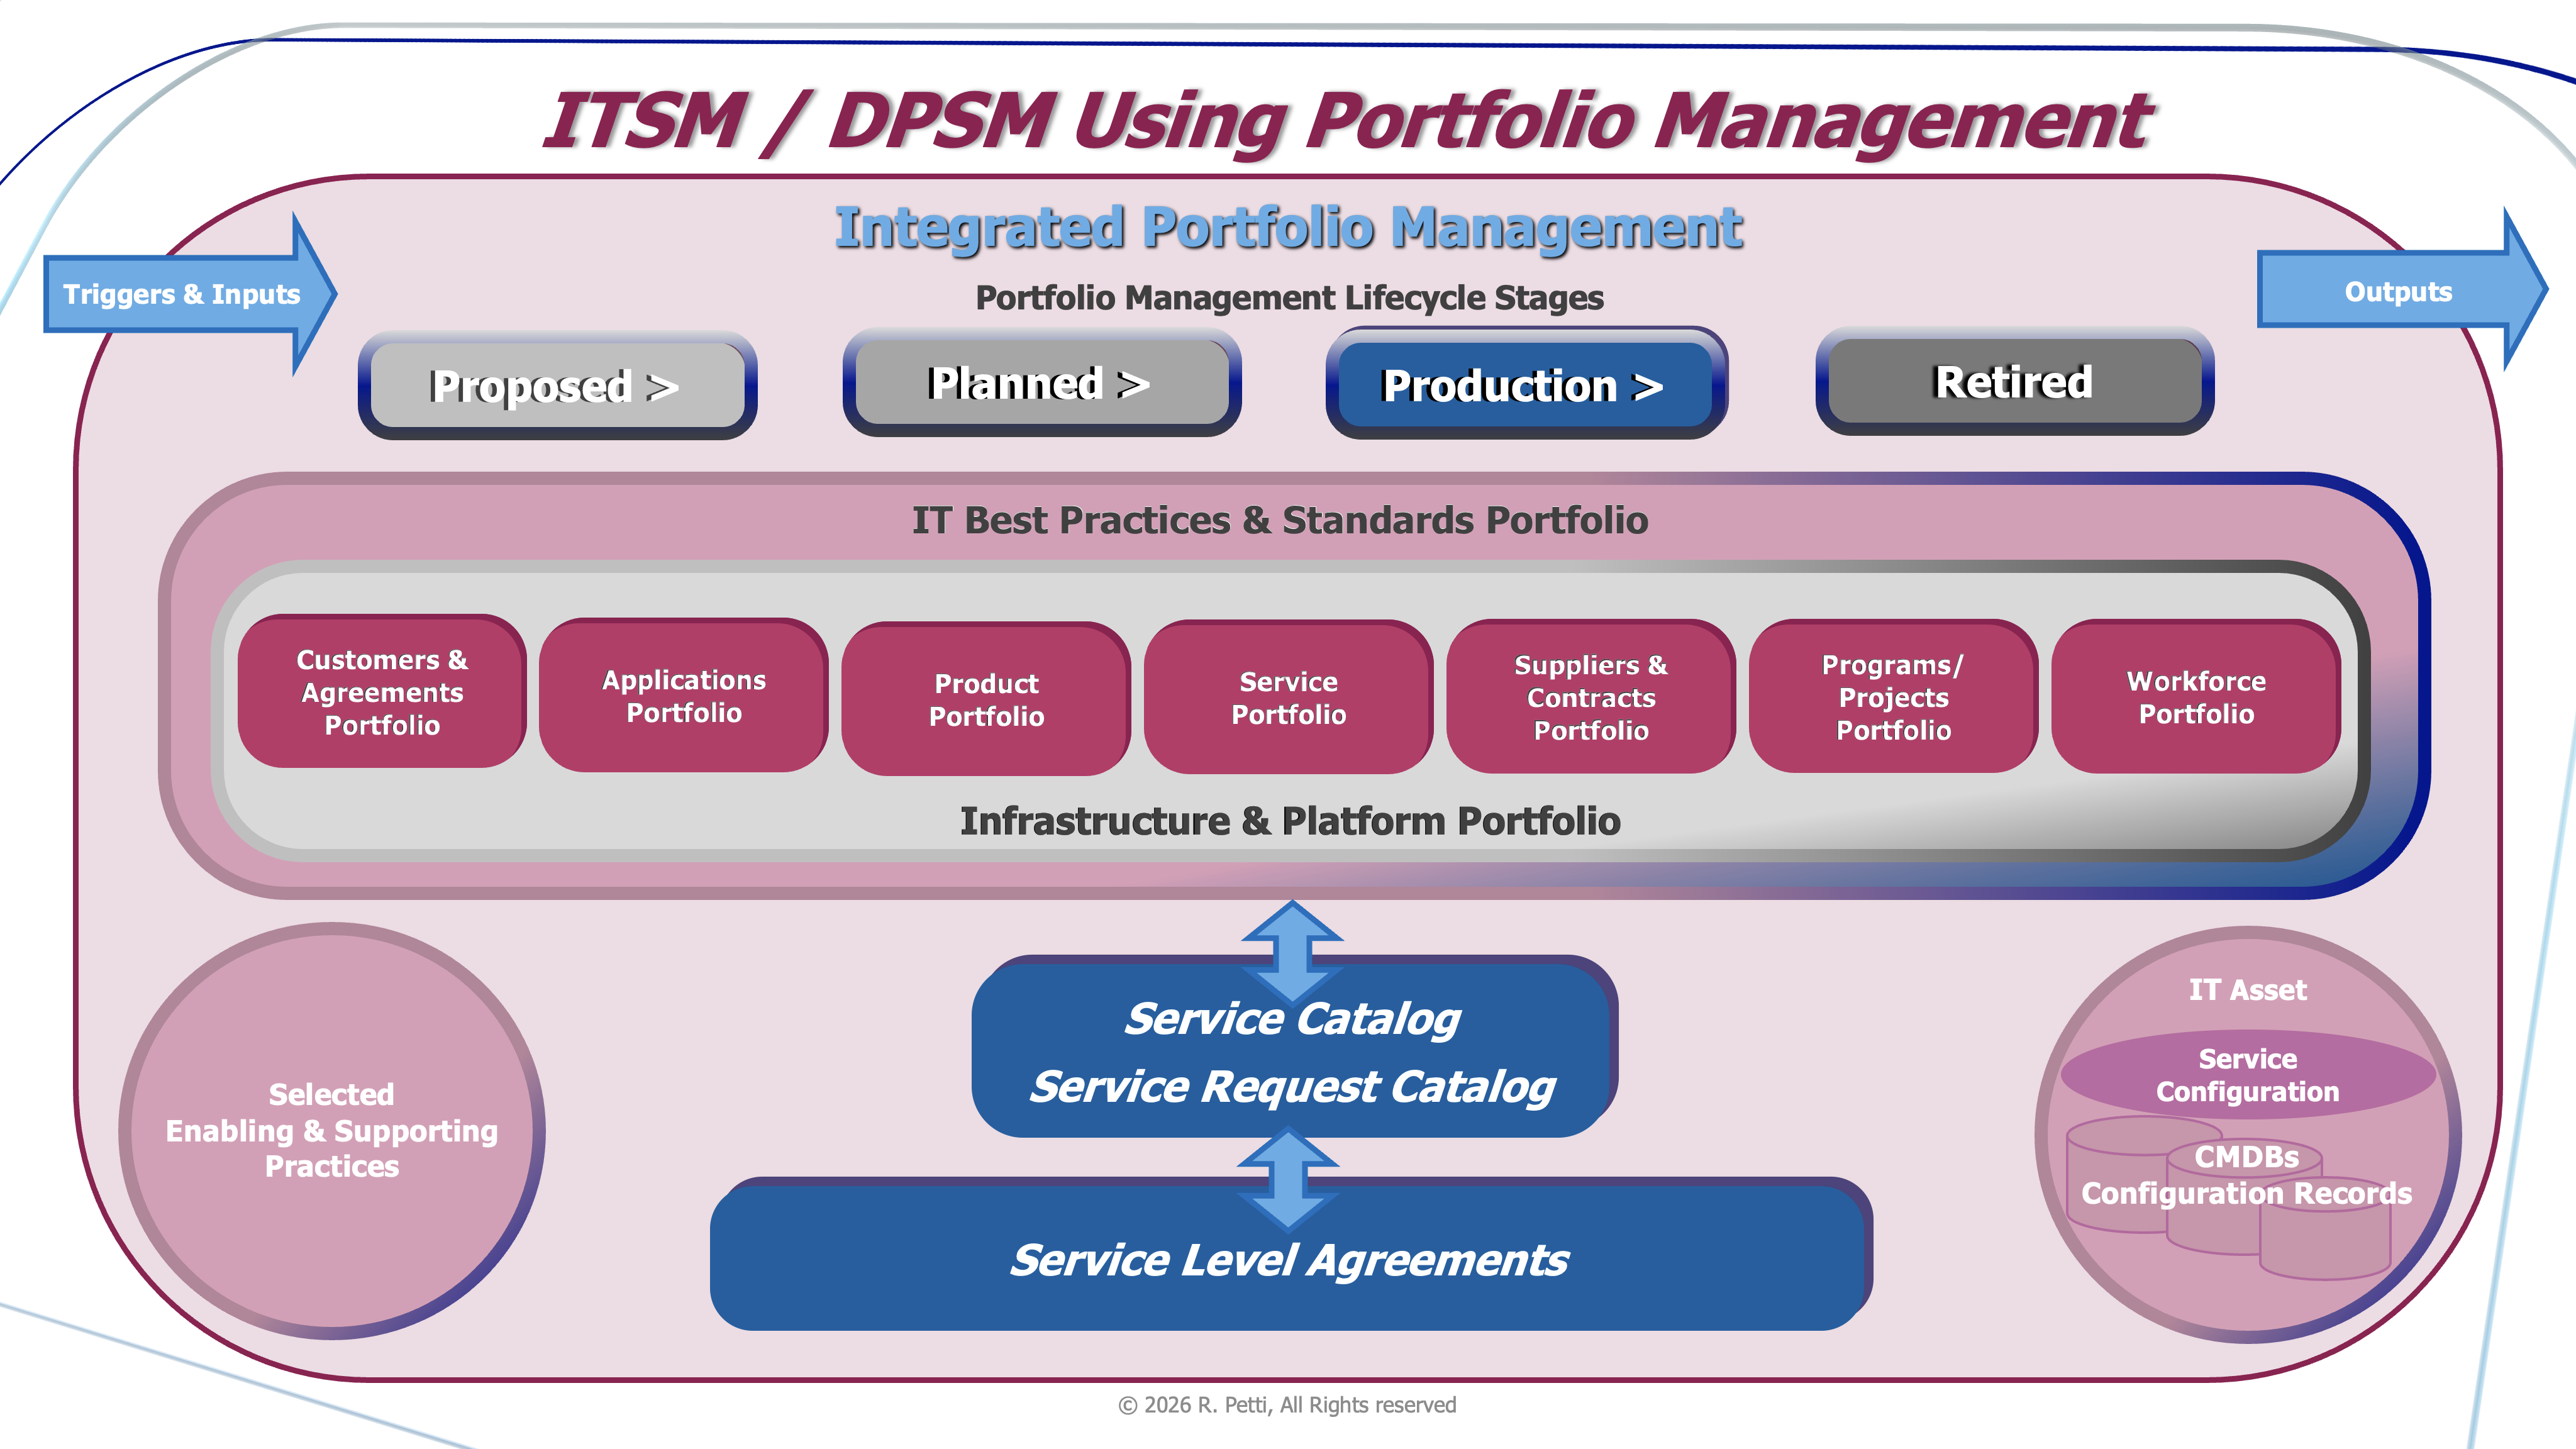Select the Proposed lifecycle stage
Screen dimensions: 2576x1449
tap(556, 386)
